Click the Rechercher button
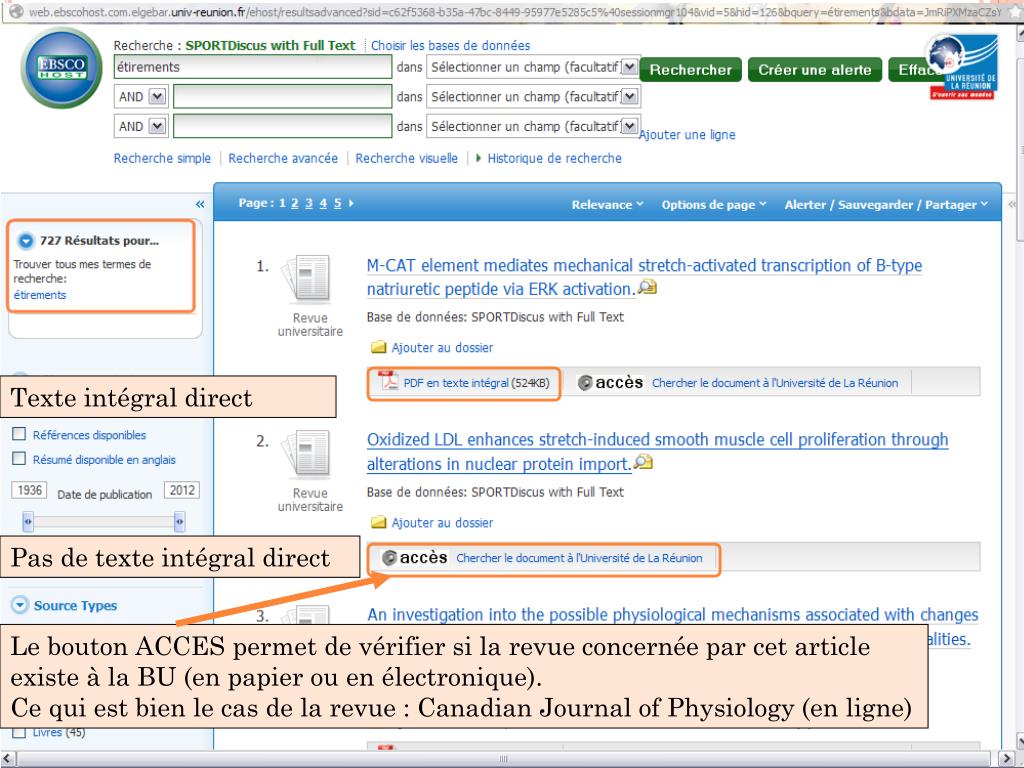1024x768 pixels. 690,70
